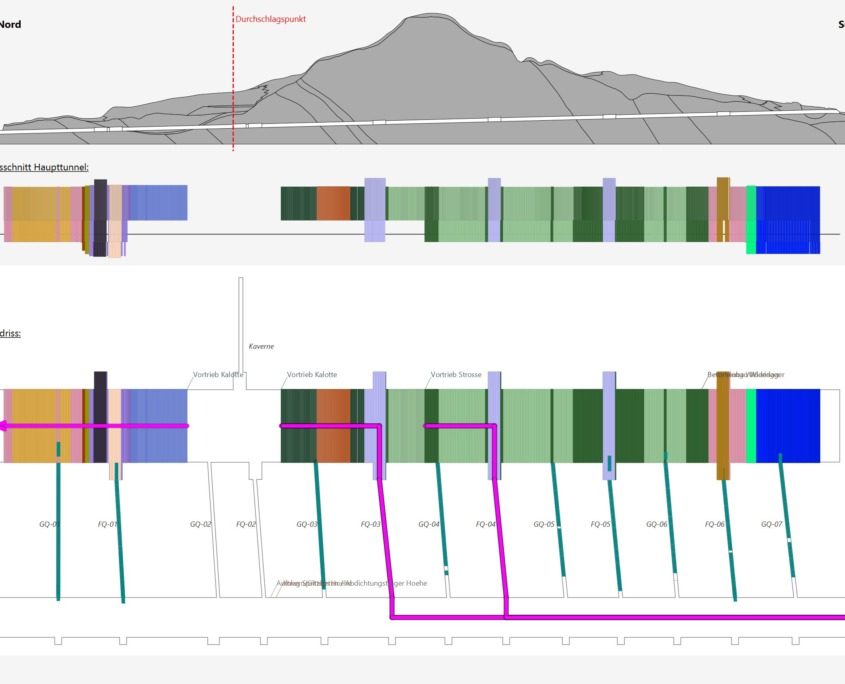Select the Kaverne label in the plan
The width and height of the screenshot is (845, 684).
261,346
